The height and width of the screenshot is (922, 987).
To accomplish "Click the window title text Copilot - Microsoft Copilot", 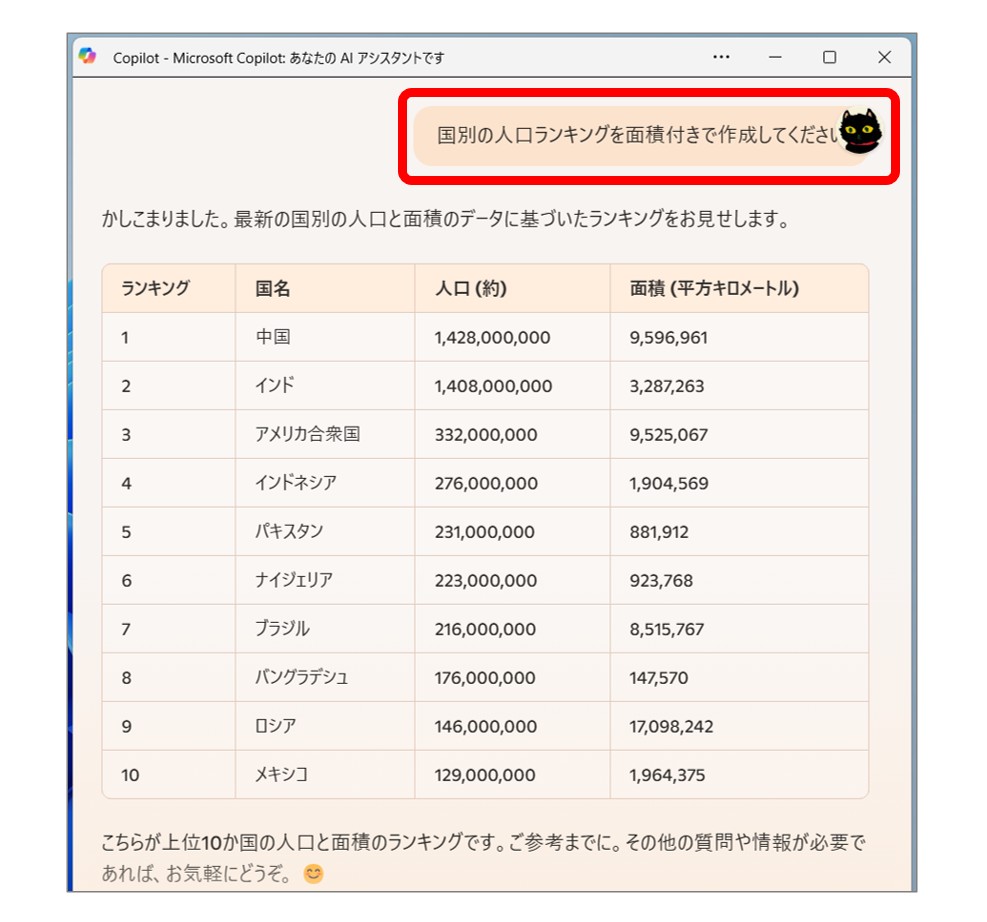I will coord(278,58).
